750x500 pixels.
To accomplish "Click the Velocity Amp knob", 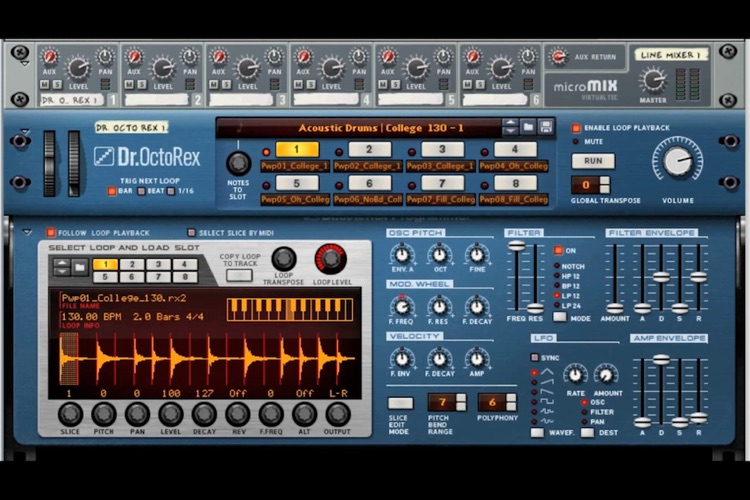I will pyautogui.click(x=476, y=358).
